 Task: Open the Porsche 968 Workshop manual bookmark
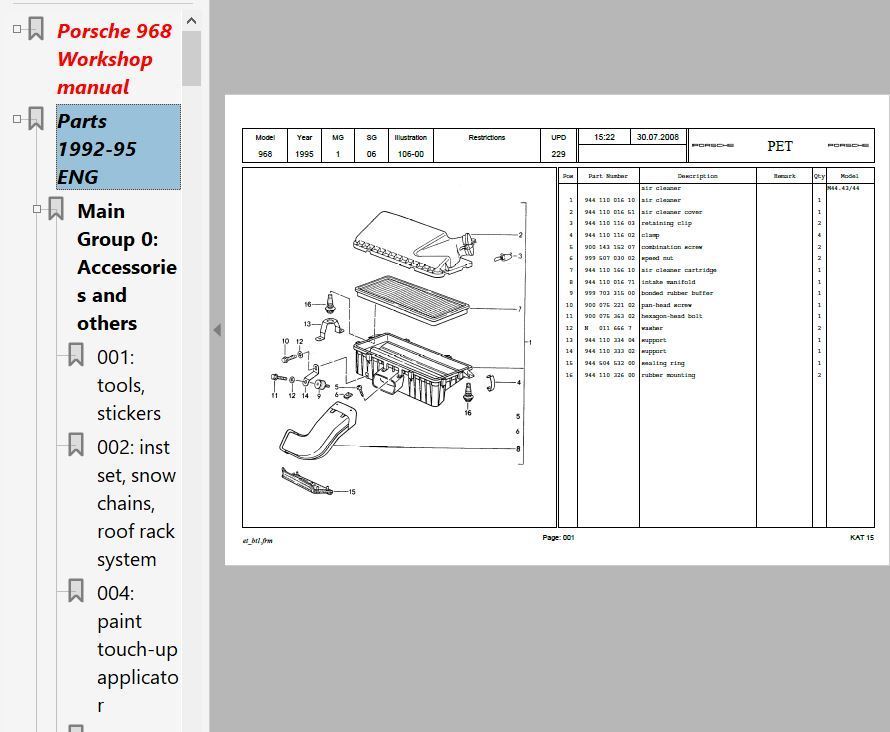pos(114,59)
